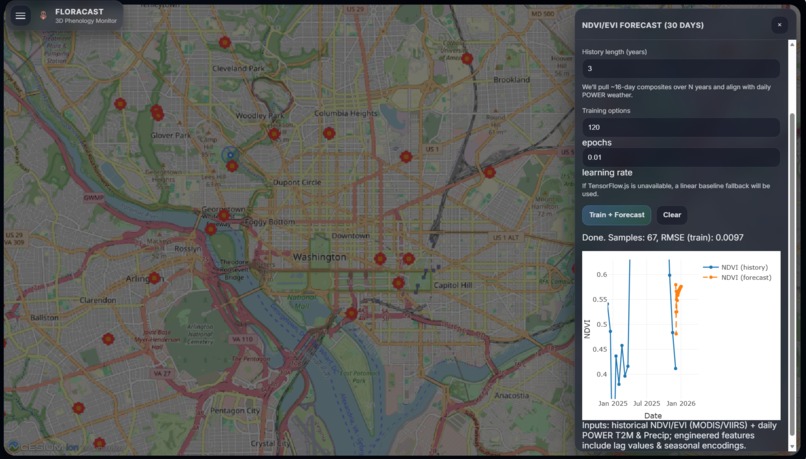Click the Cesium ion logo
The height and width of the screenshot is (459, 806).
pyautogui.click(x=44, y=447)
